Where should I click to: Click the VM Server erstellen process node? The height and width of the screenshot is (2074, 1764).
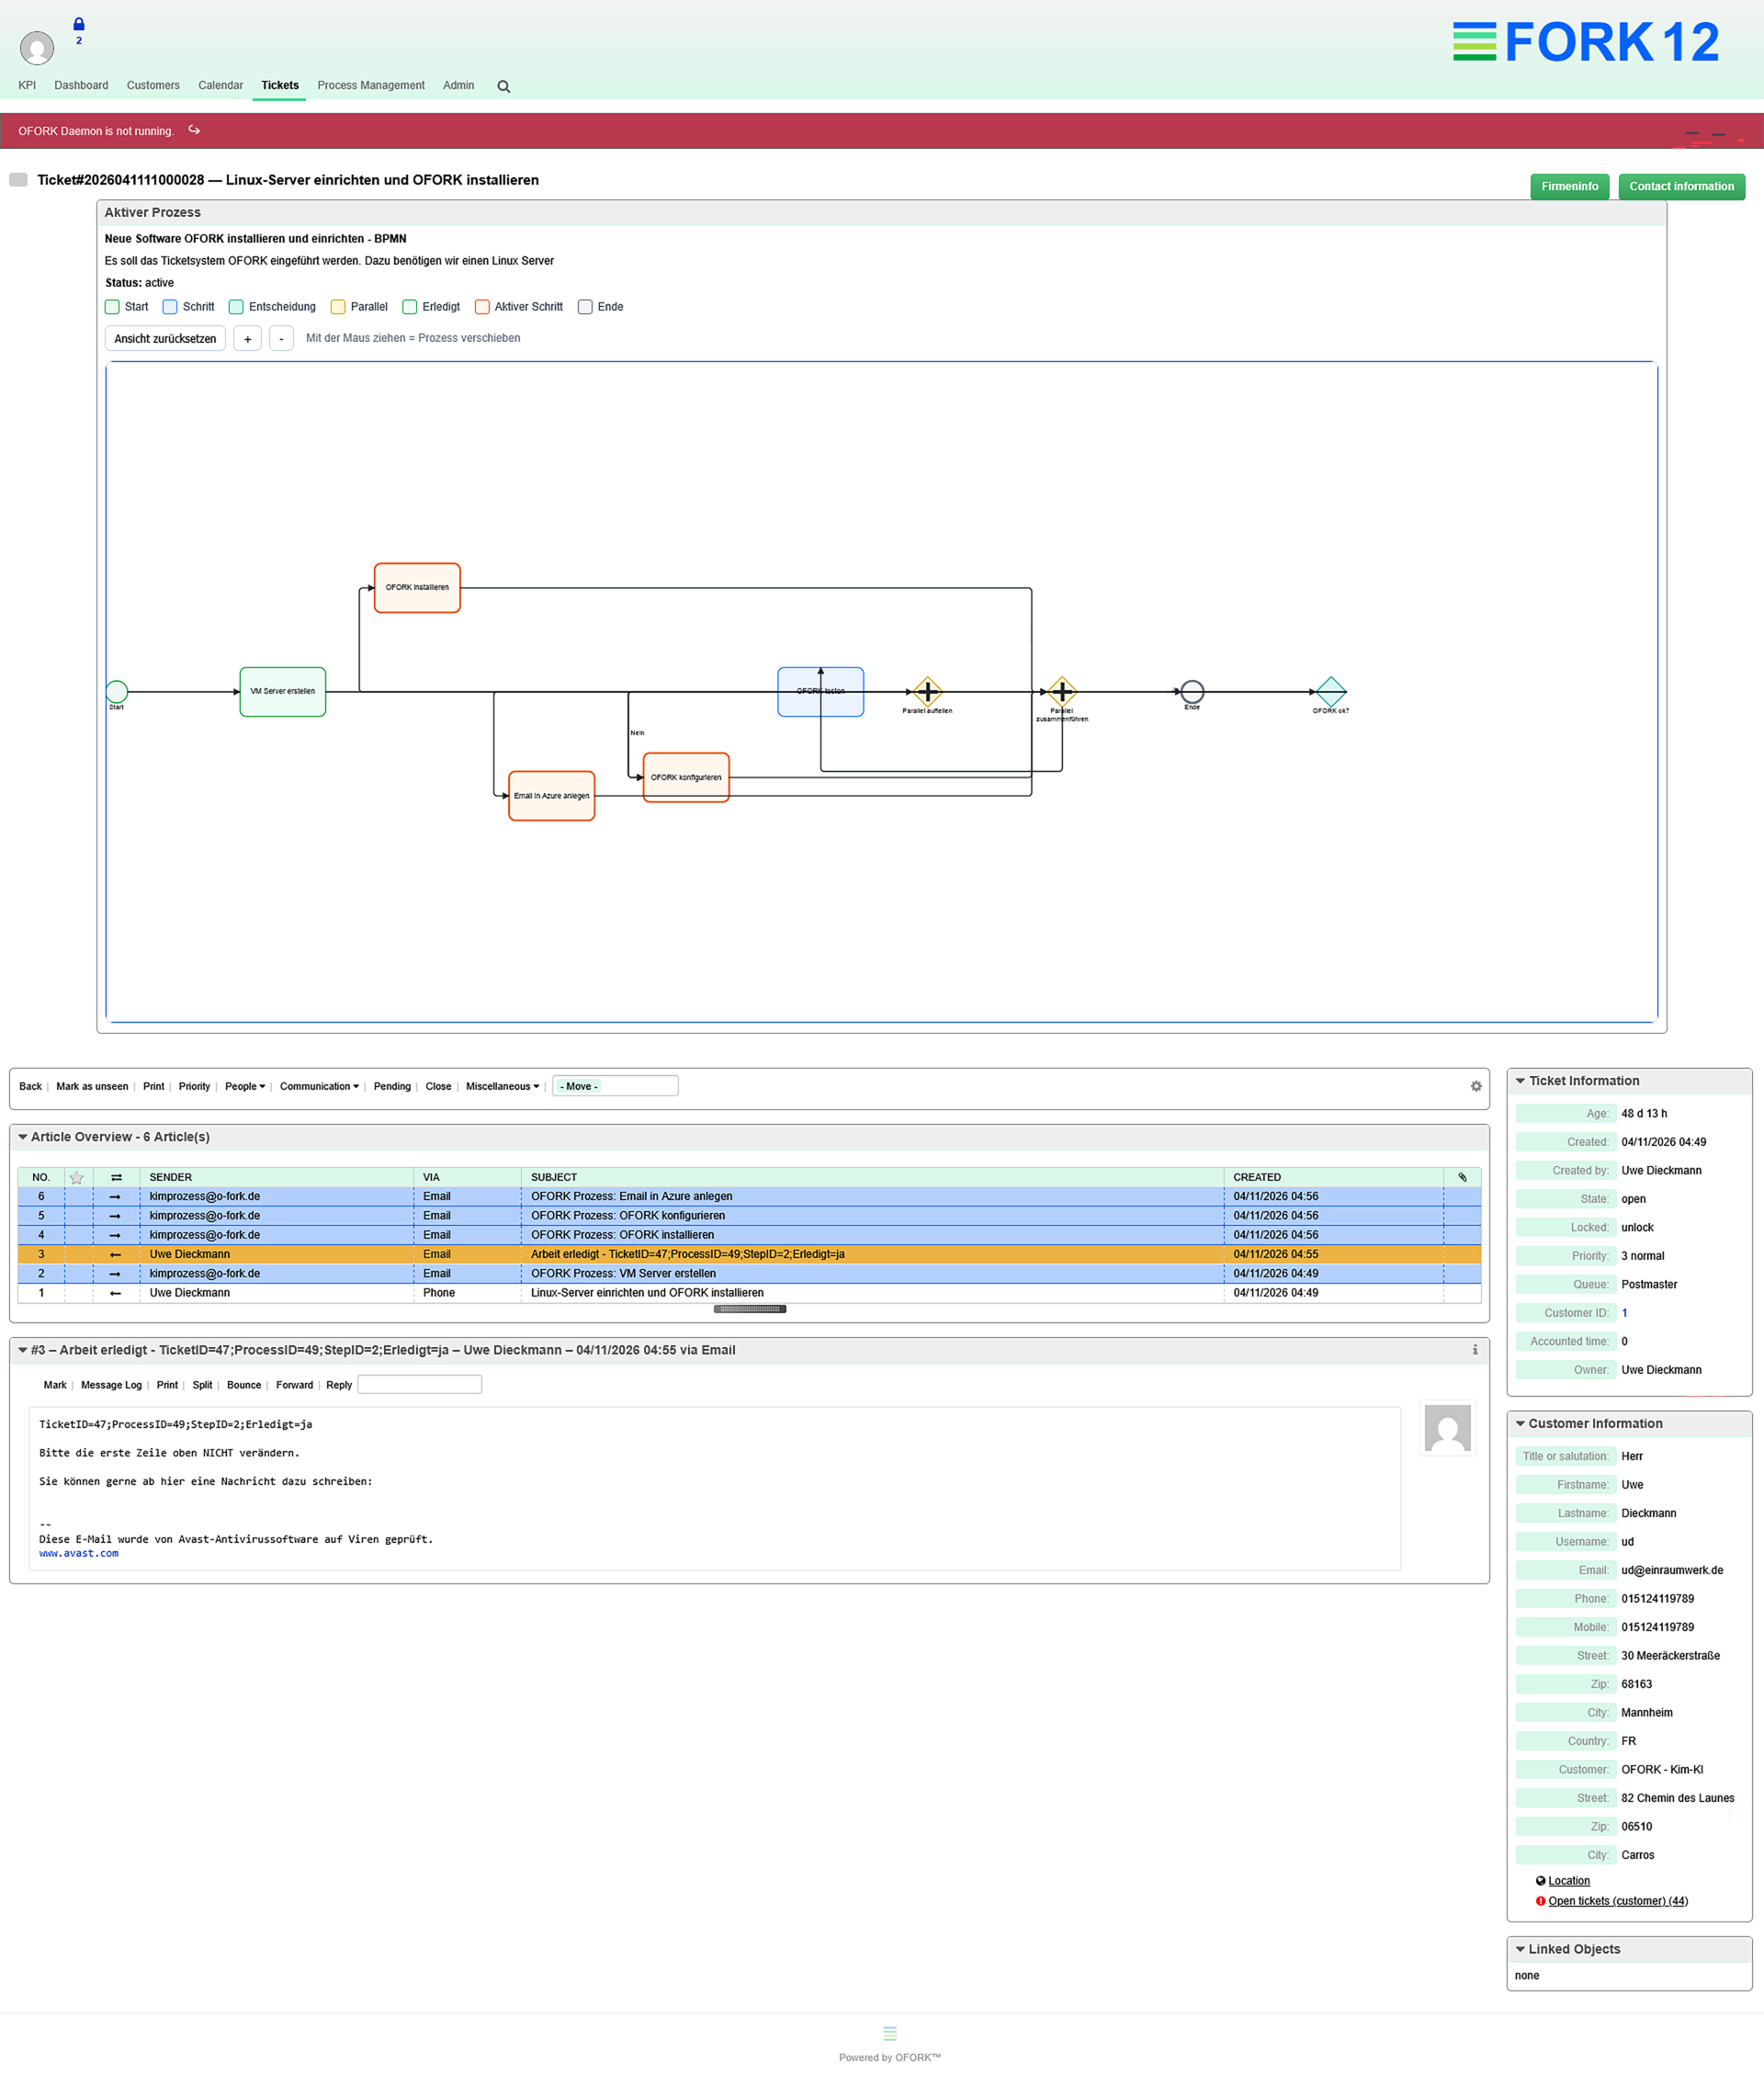(283, 691)
